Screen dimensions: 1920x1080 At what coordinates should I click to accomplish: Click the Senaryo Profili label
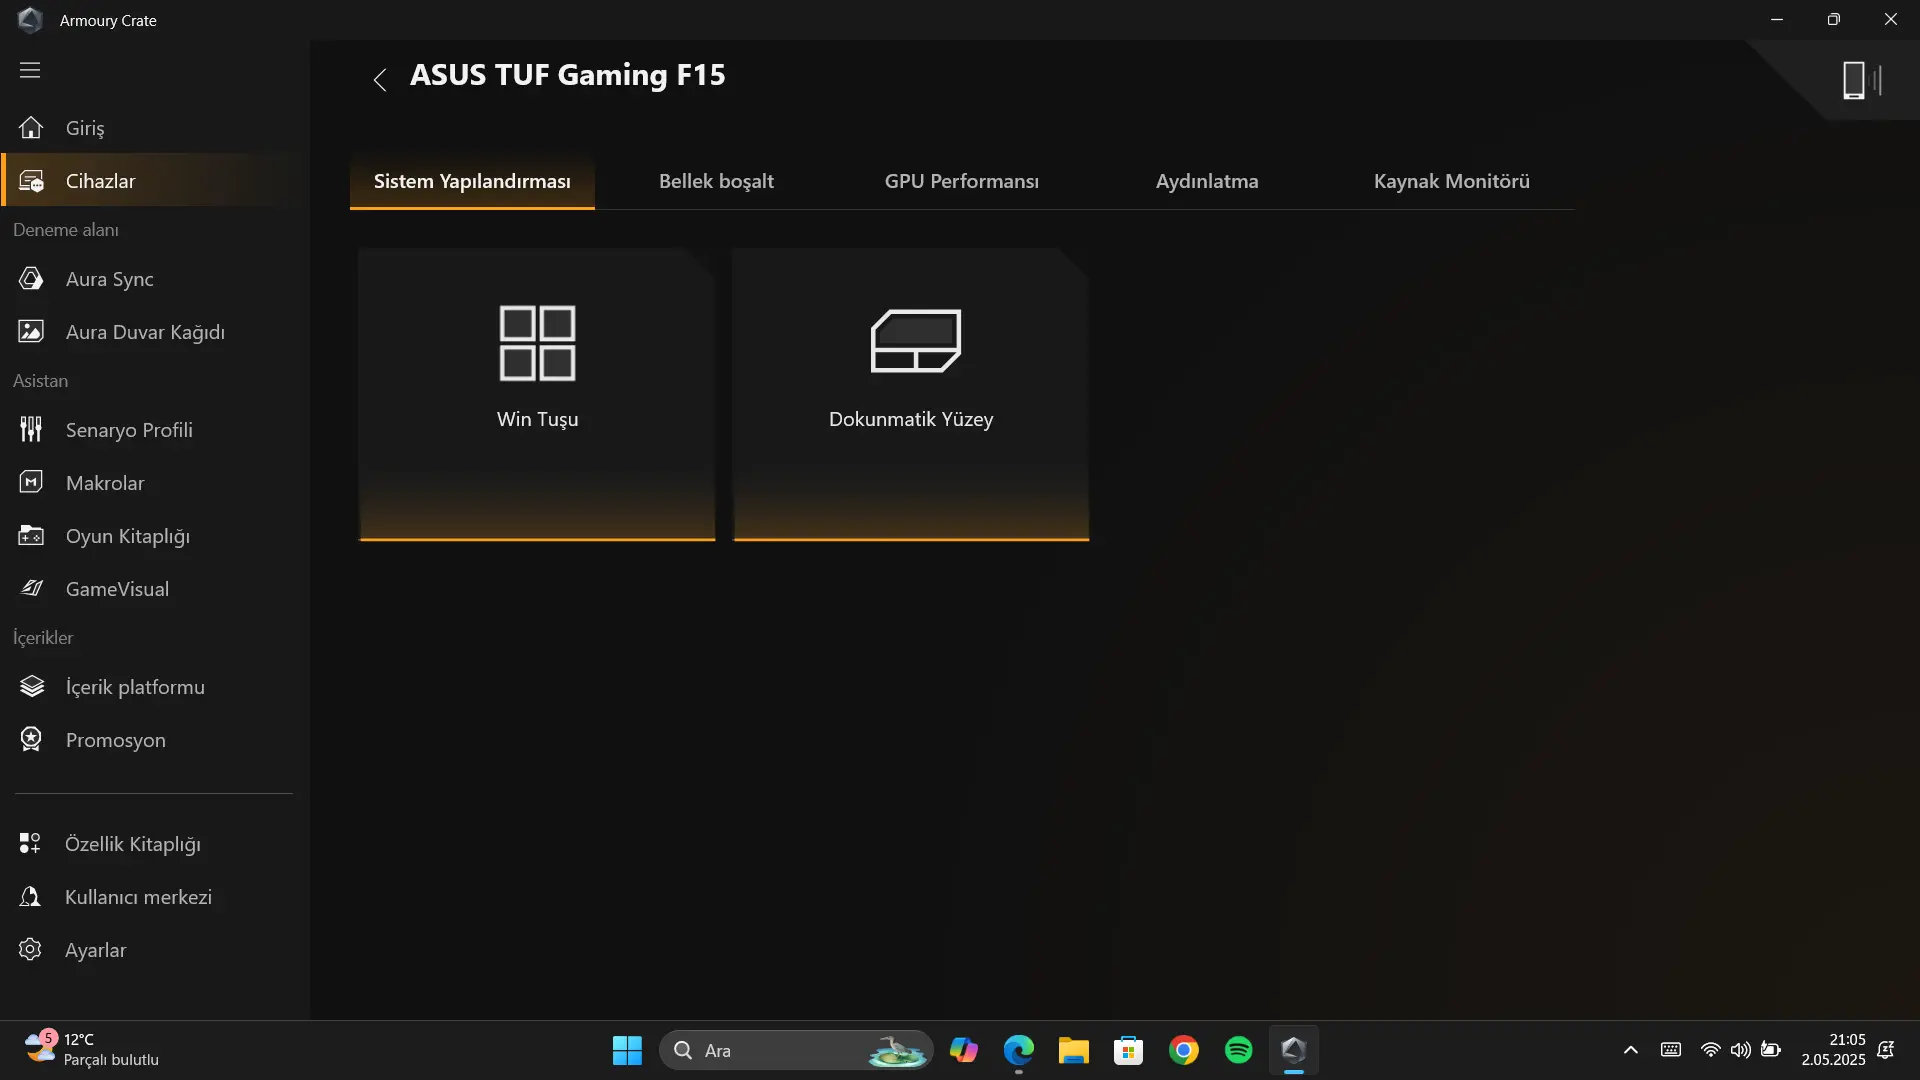129,430
